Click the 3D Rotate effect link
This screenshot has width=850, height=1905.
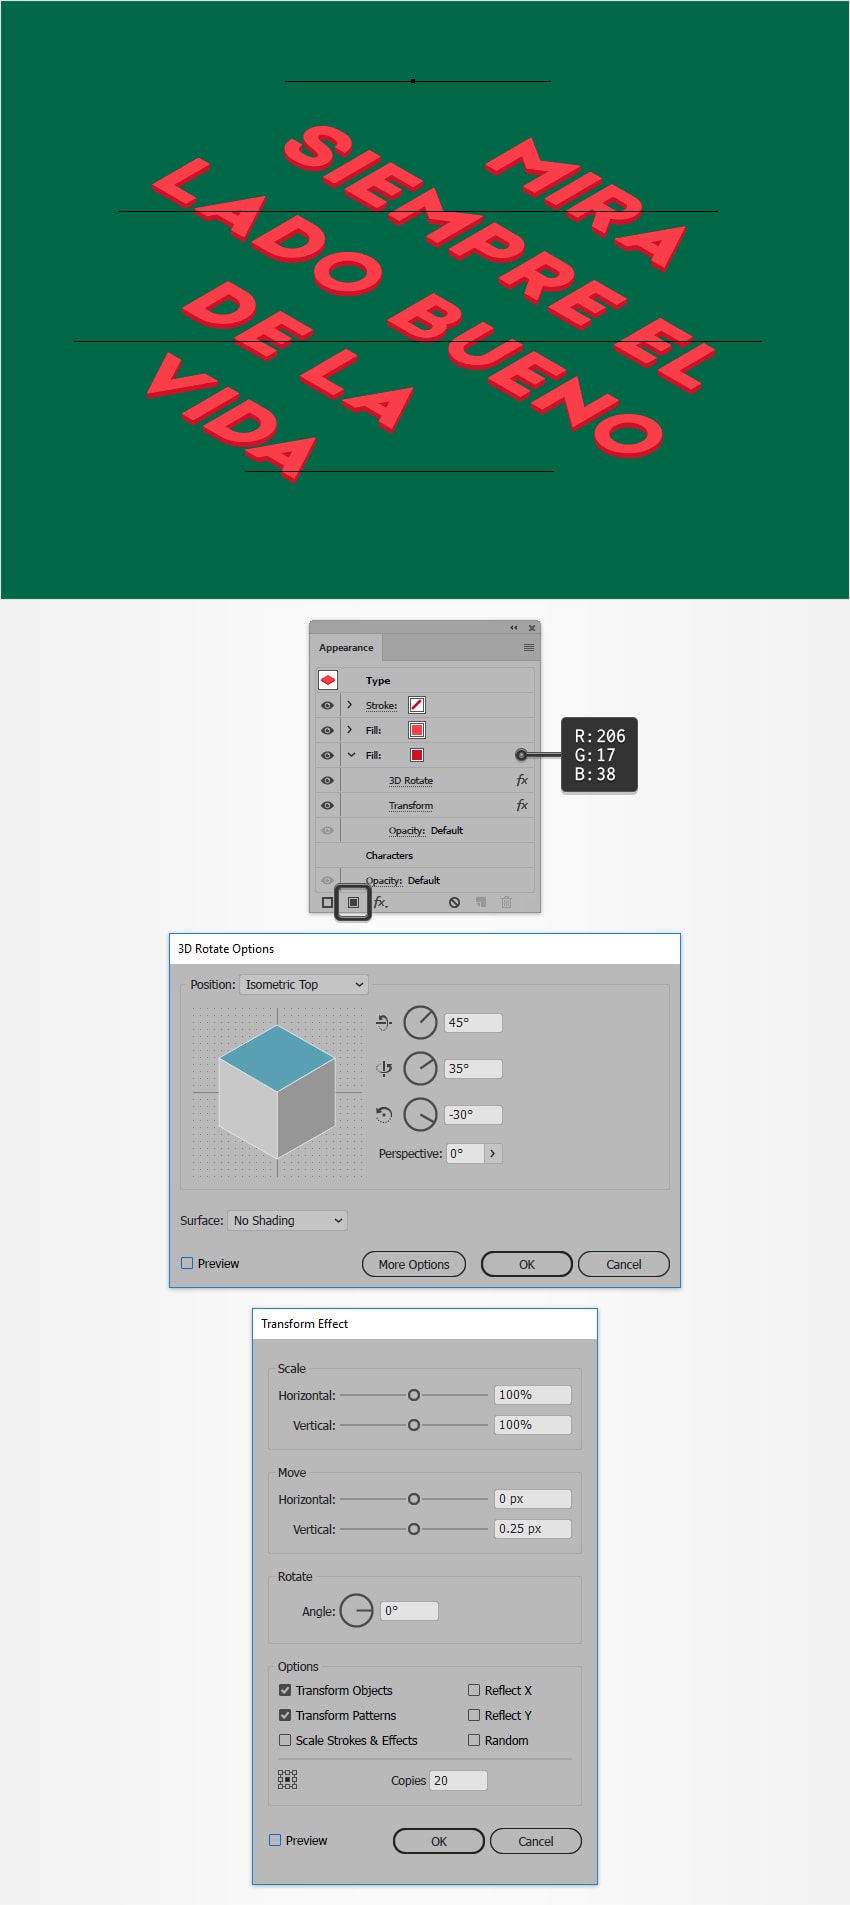pos(411,780)
